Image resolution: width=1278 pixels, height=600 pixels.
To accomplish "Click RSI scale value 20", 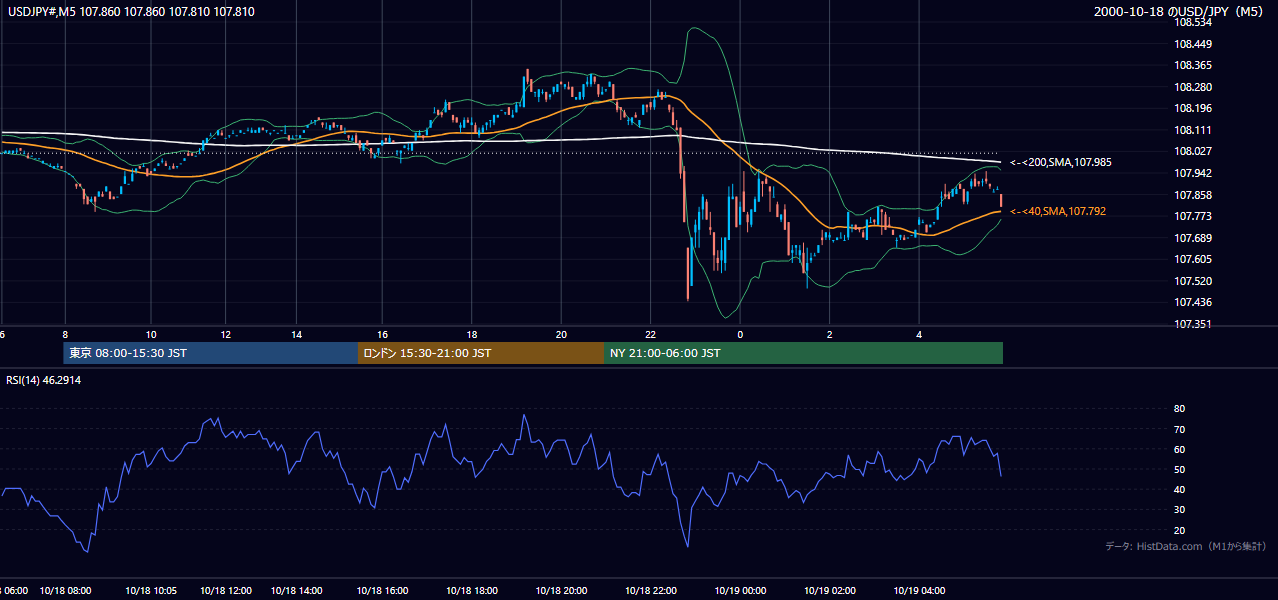I will [x=1179, y=530].
